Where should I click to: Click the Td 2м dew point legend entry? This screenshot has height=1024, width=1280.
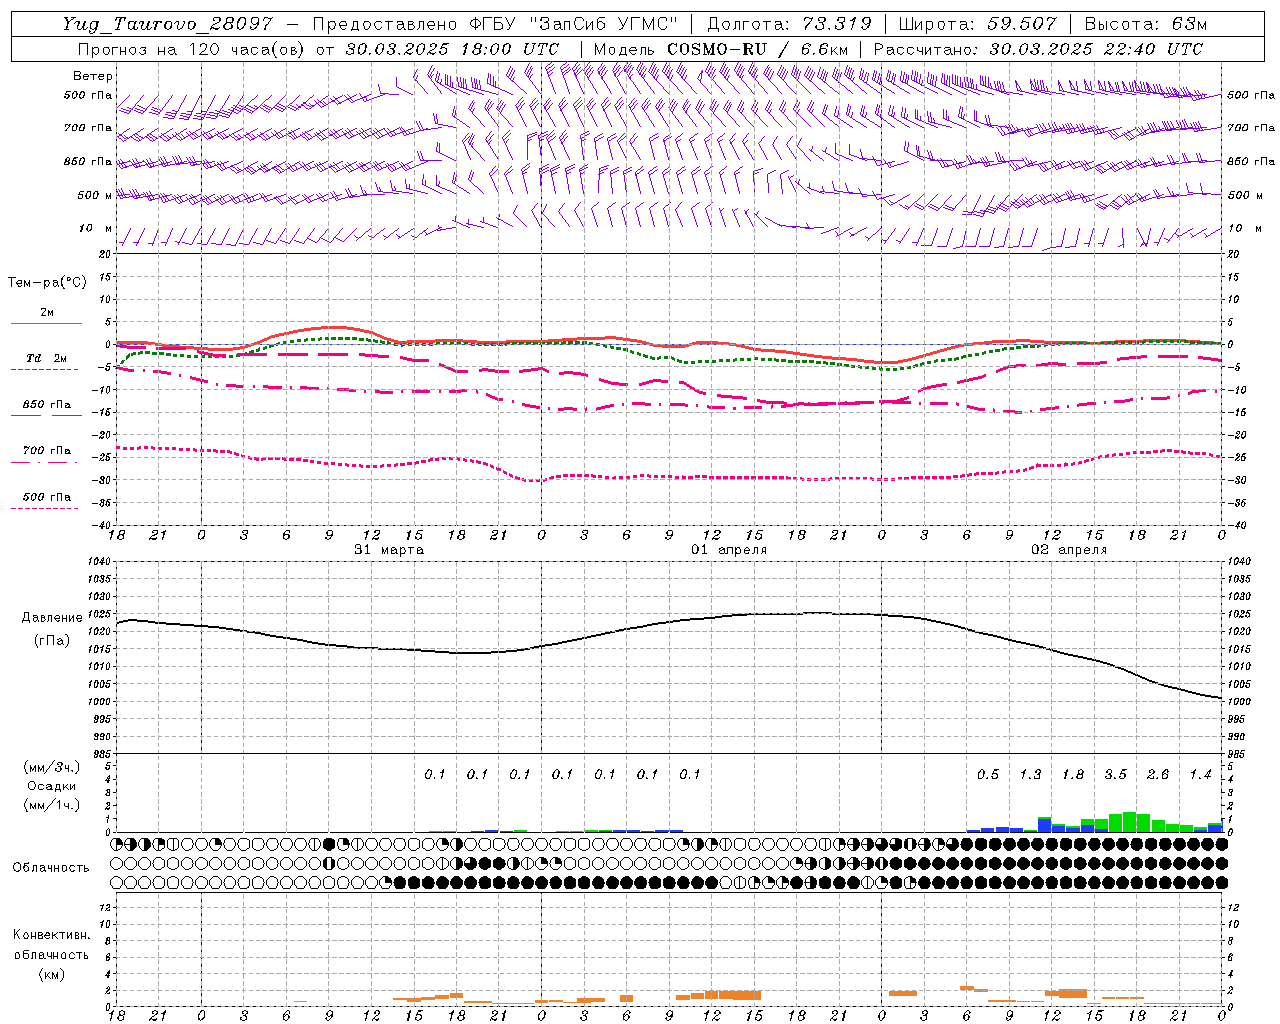coord(47,358)
